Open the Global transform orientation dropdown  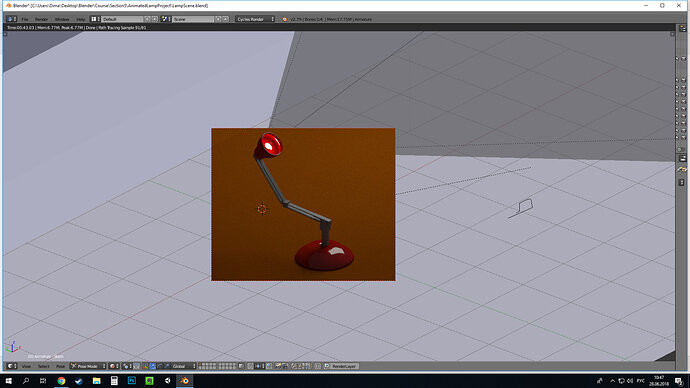[x=183, y=366]
